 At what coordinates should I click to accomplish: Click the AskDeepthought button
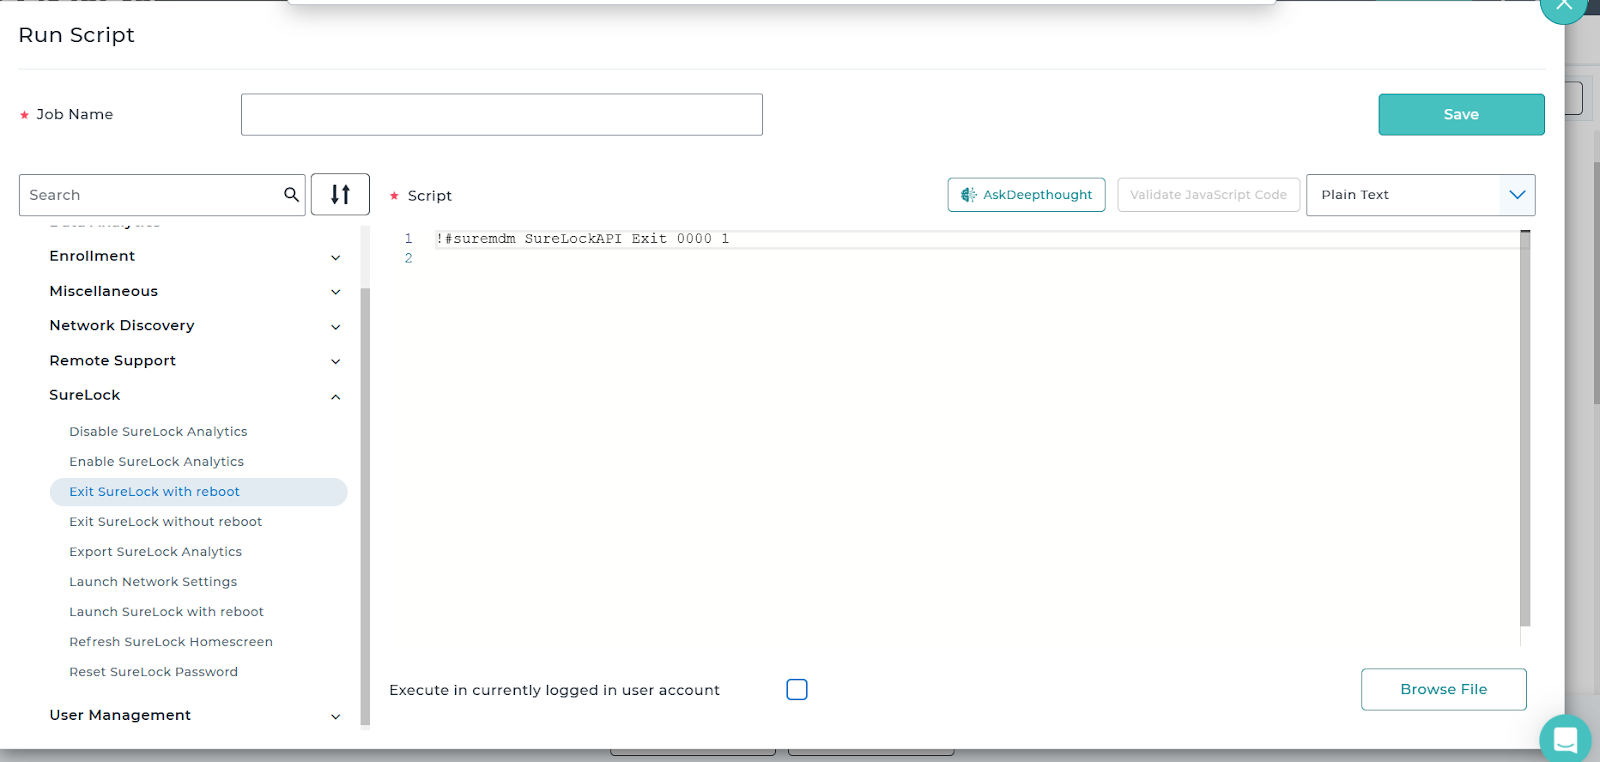1026,195
